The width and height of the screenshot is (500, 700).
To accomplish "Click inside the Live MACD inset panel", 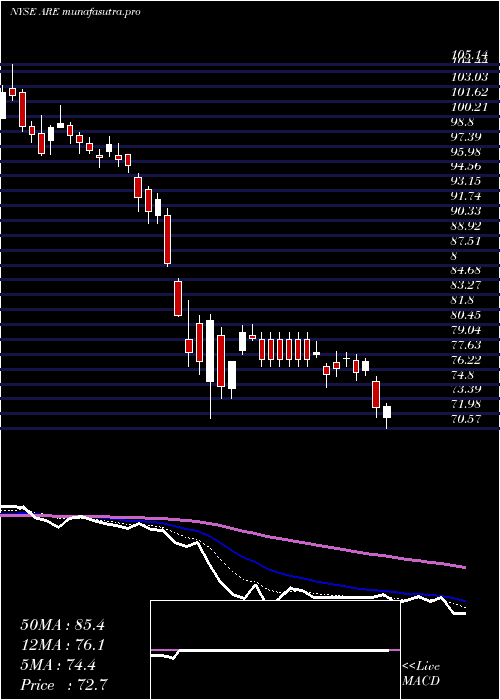I will pos(275,650).
